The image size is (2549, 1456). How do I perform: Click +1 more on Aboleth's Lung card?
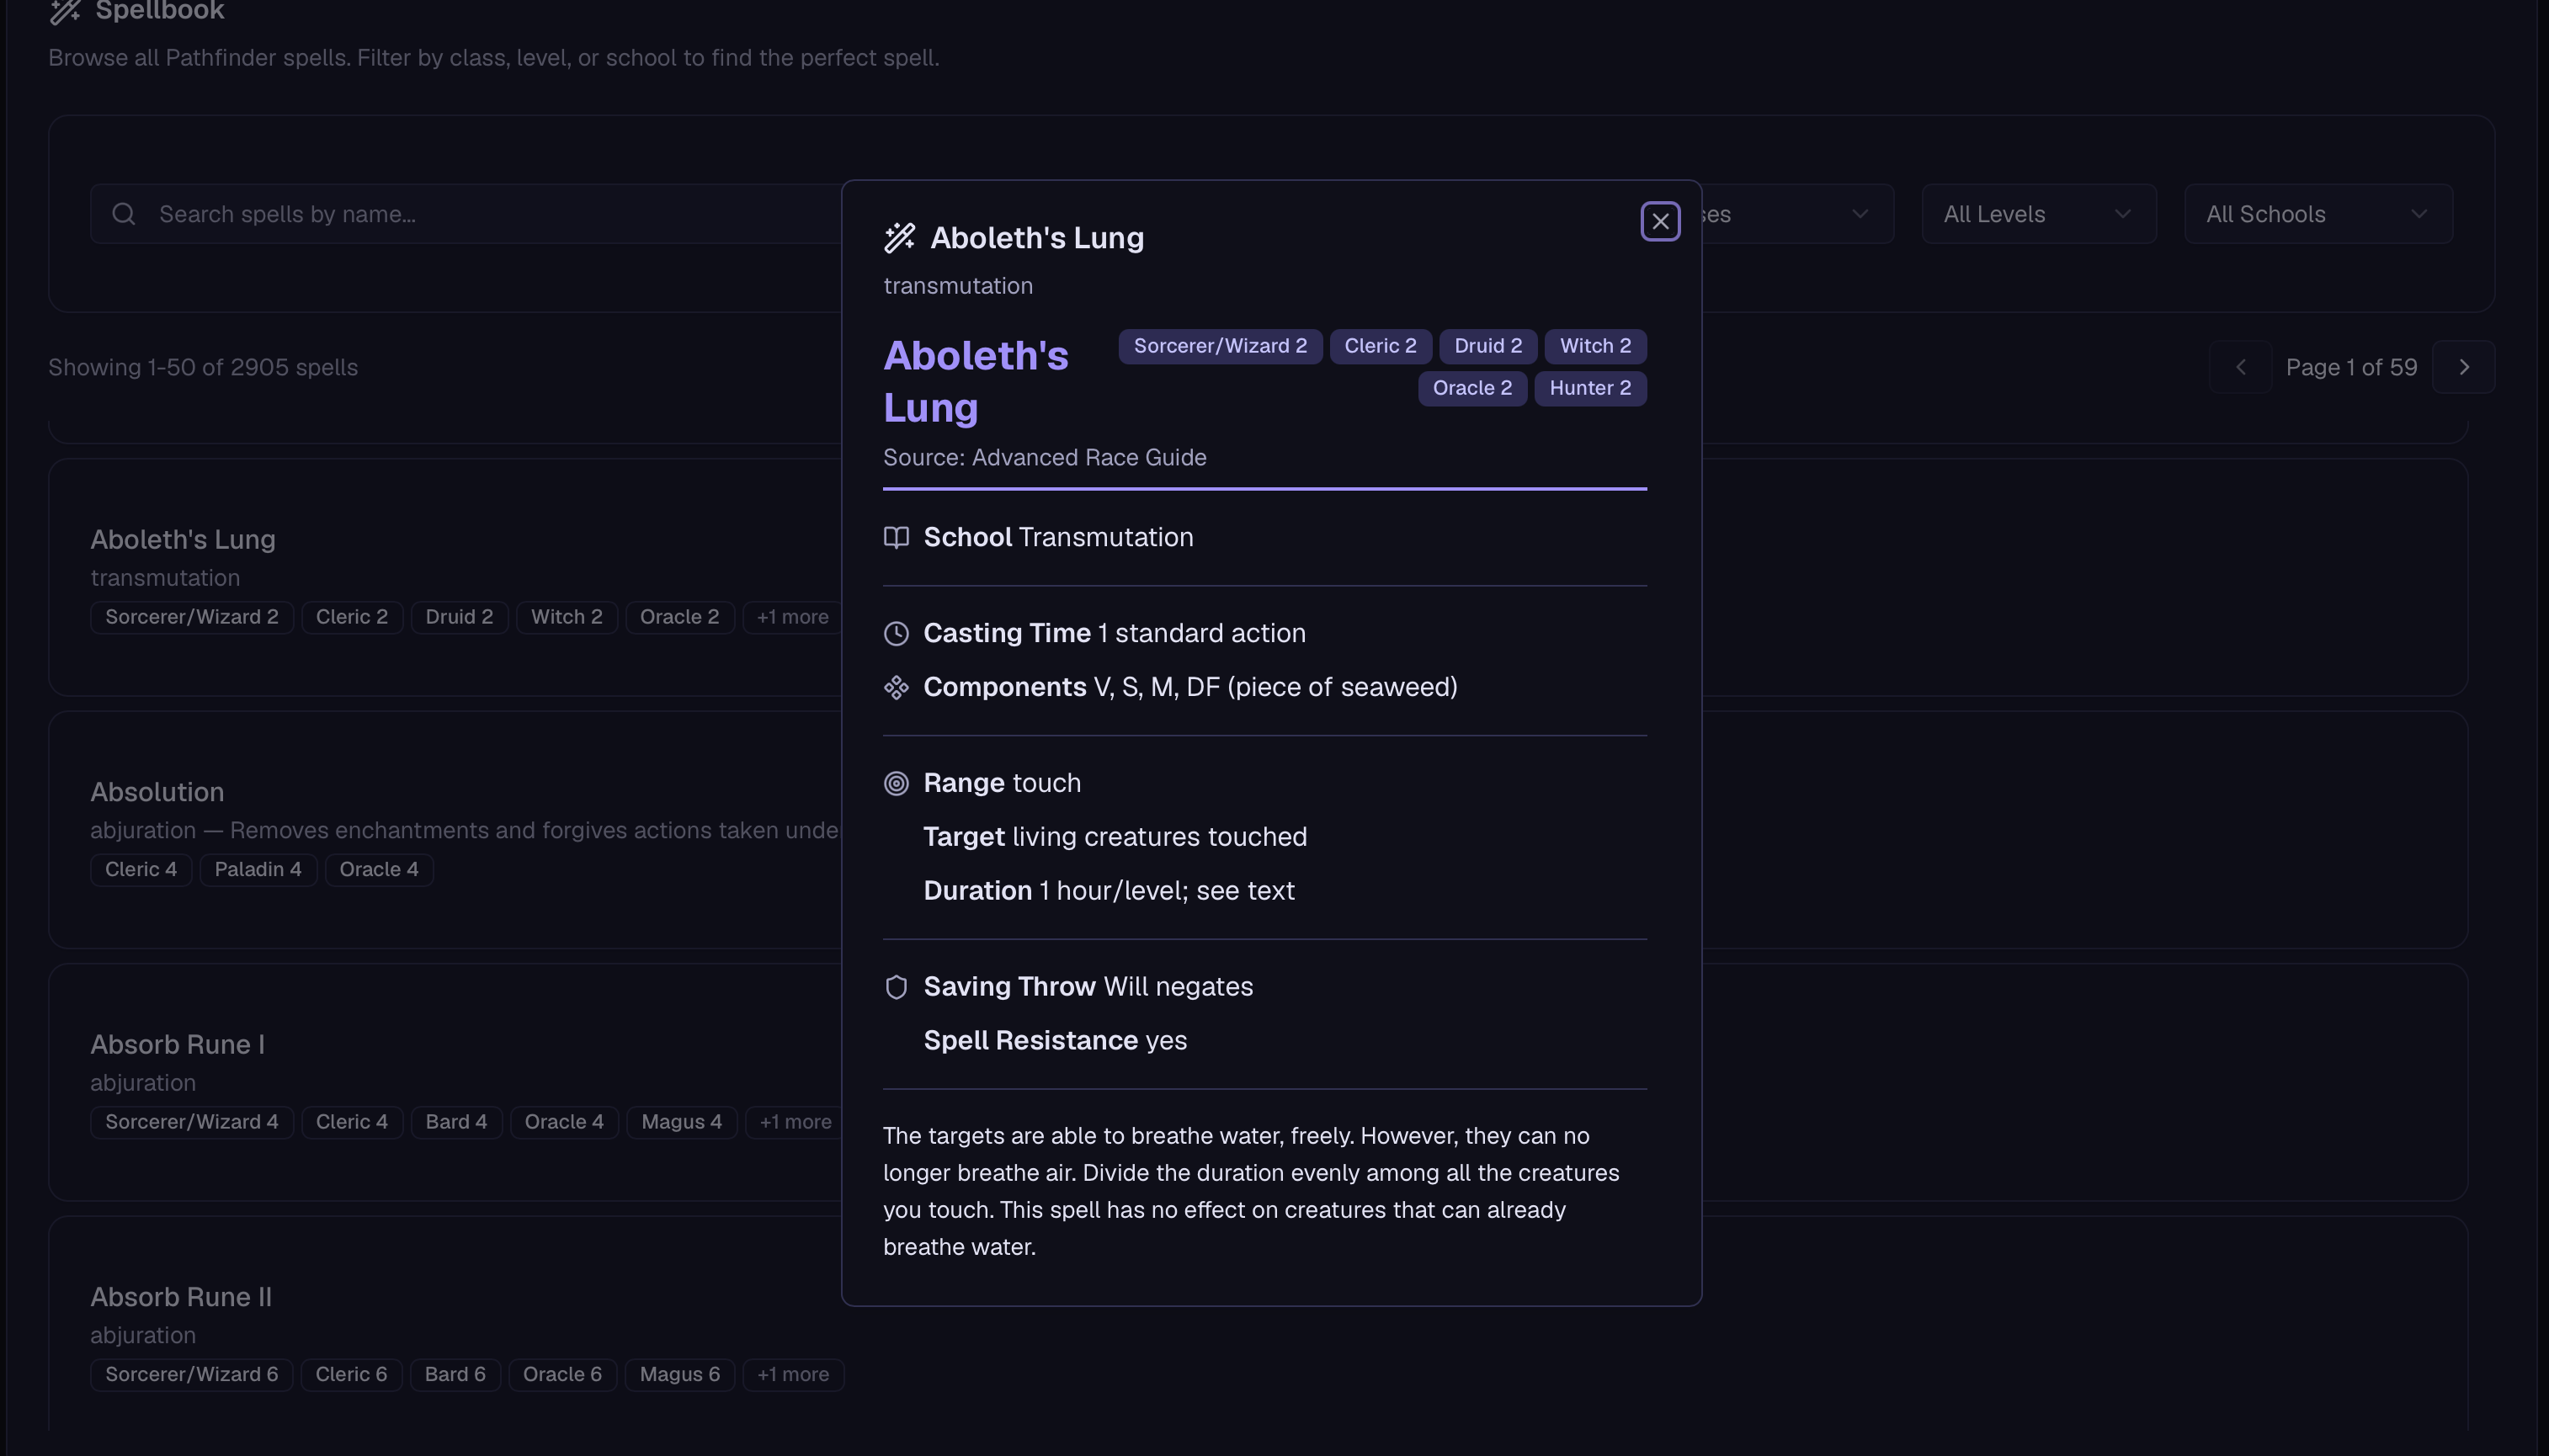[x=792, y=617]
